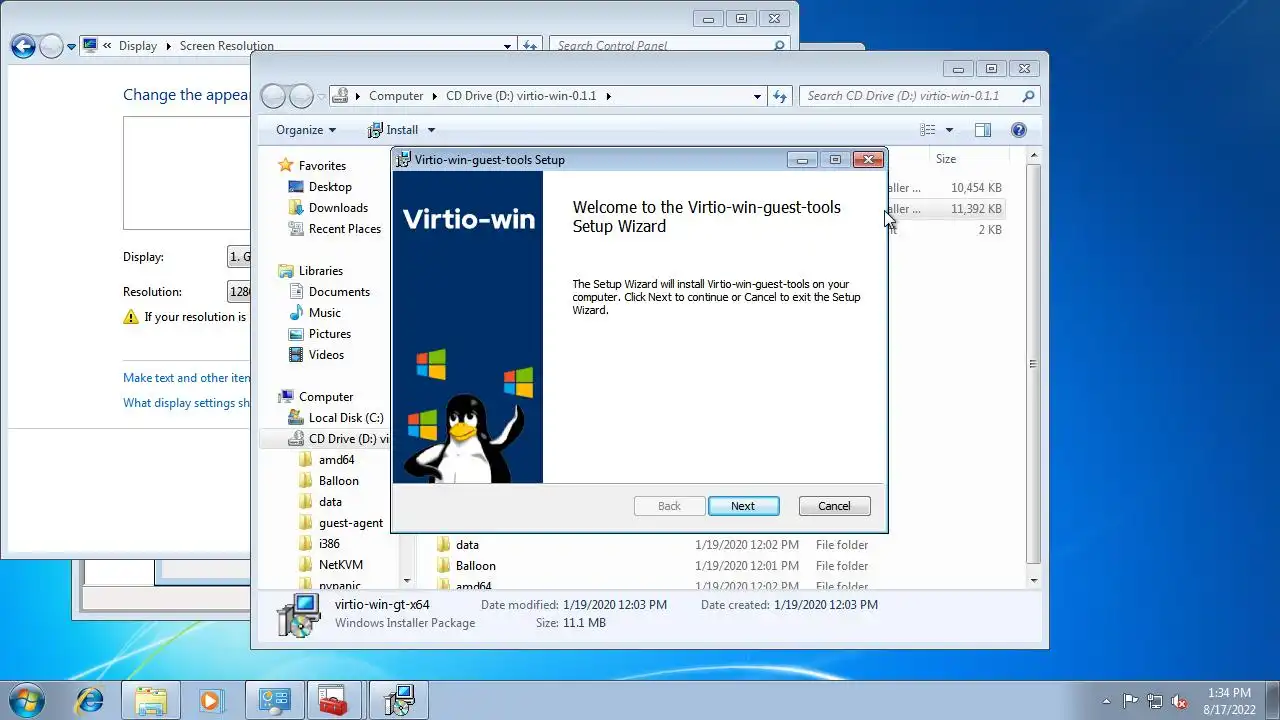Click the muted volume tray icon

click(1179, 701)
